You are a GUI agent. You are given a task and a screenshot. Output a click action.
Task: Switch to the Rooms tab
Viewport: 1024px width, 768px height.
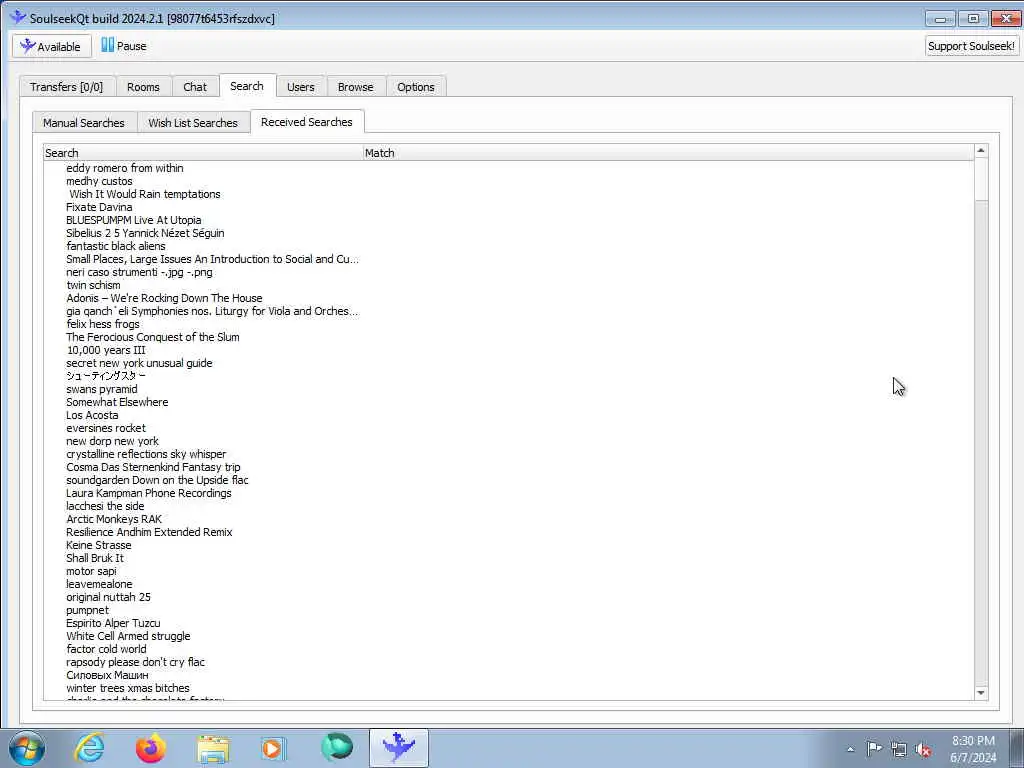tap(143, 87)
